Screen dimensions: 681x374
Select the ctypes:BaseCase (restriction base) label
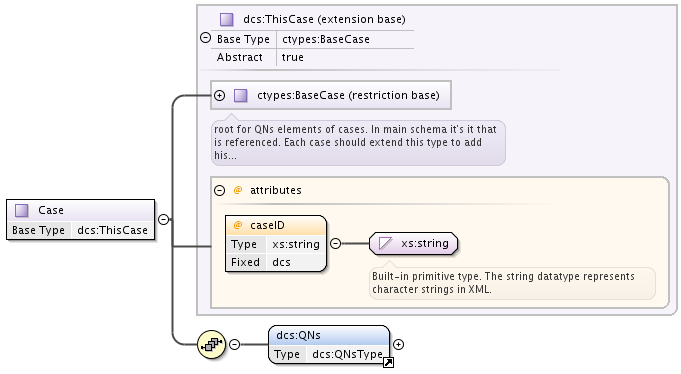348,96
